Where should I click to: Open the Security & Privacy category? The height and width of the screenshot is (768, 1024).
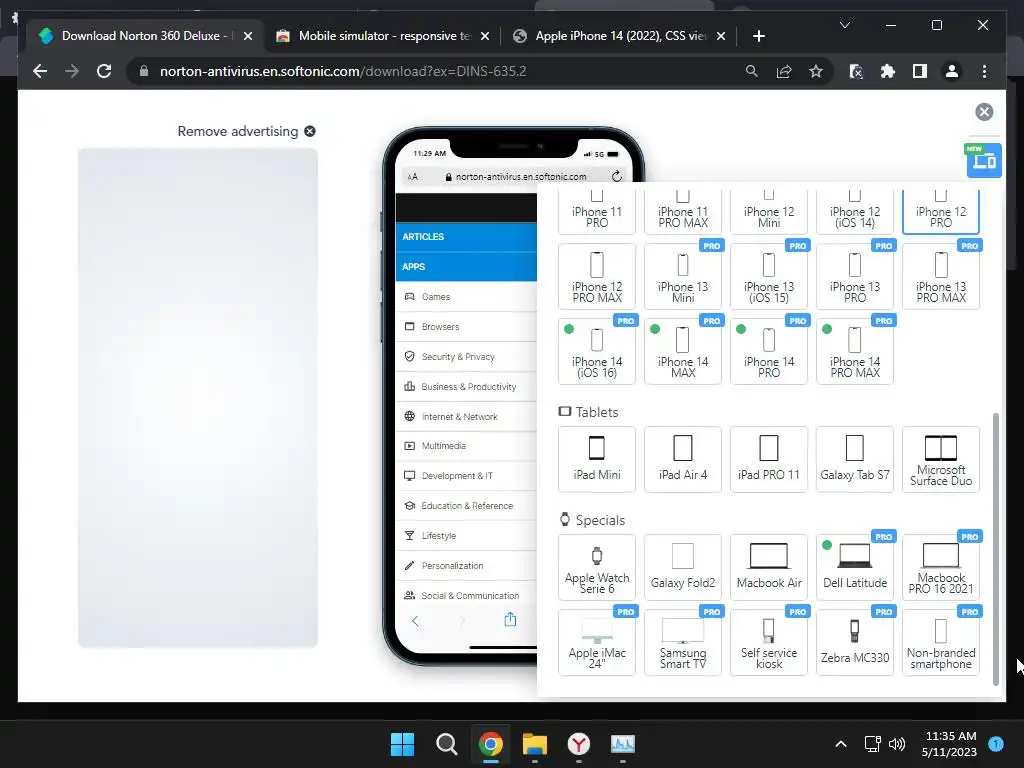466,357
